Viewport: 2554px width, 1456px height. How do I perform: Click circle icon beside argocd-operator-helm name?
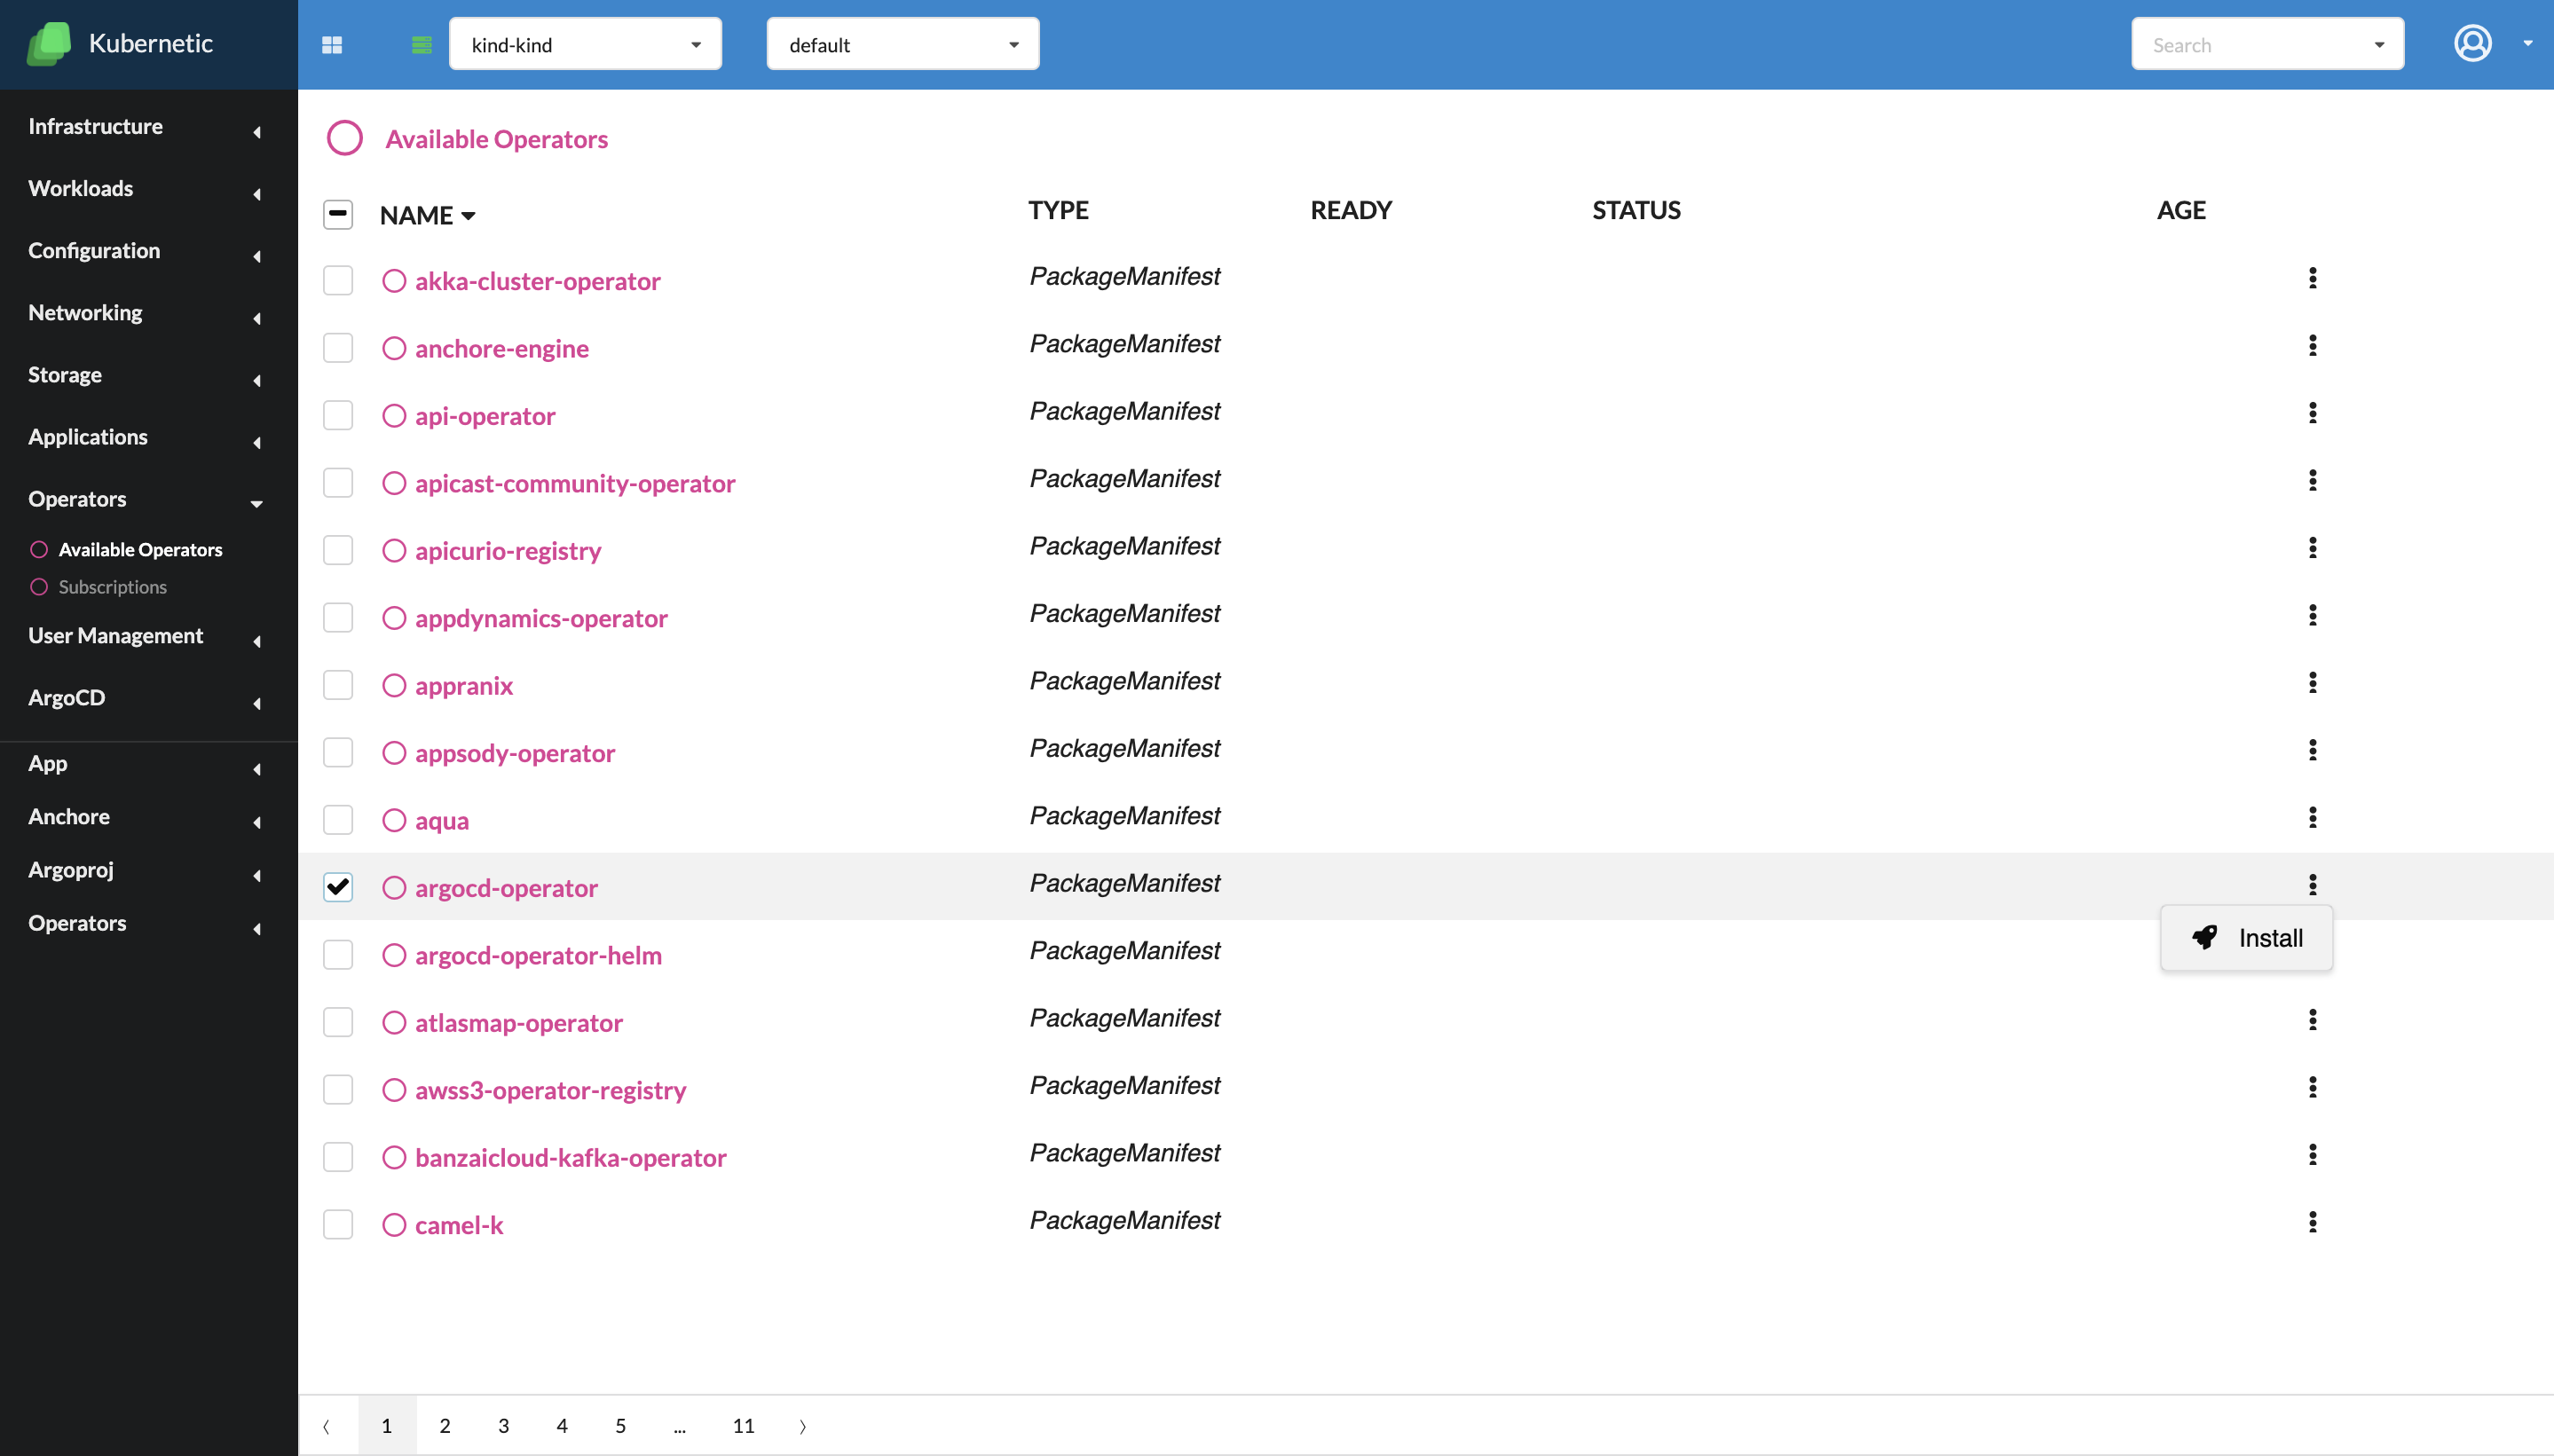[394, 955]
